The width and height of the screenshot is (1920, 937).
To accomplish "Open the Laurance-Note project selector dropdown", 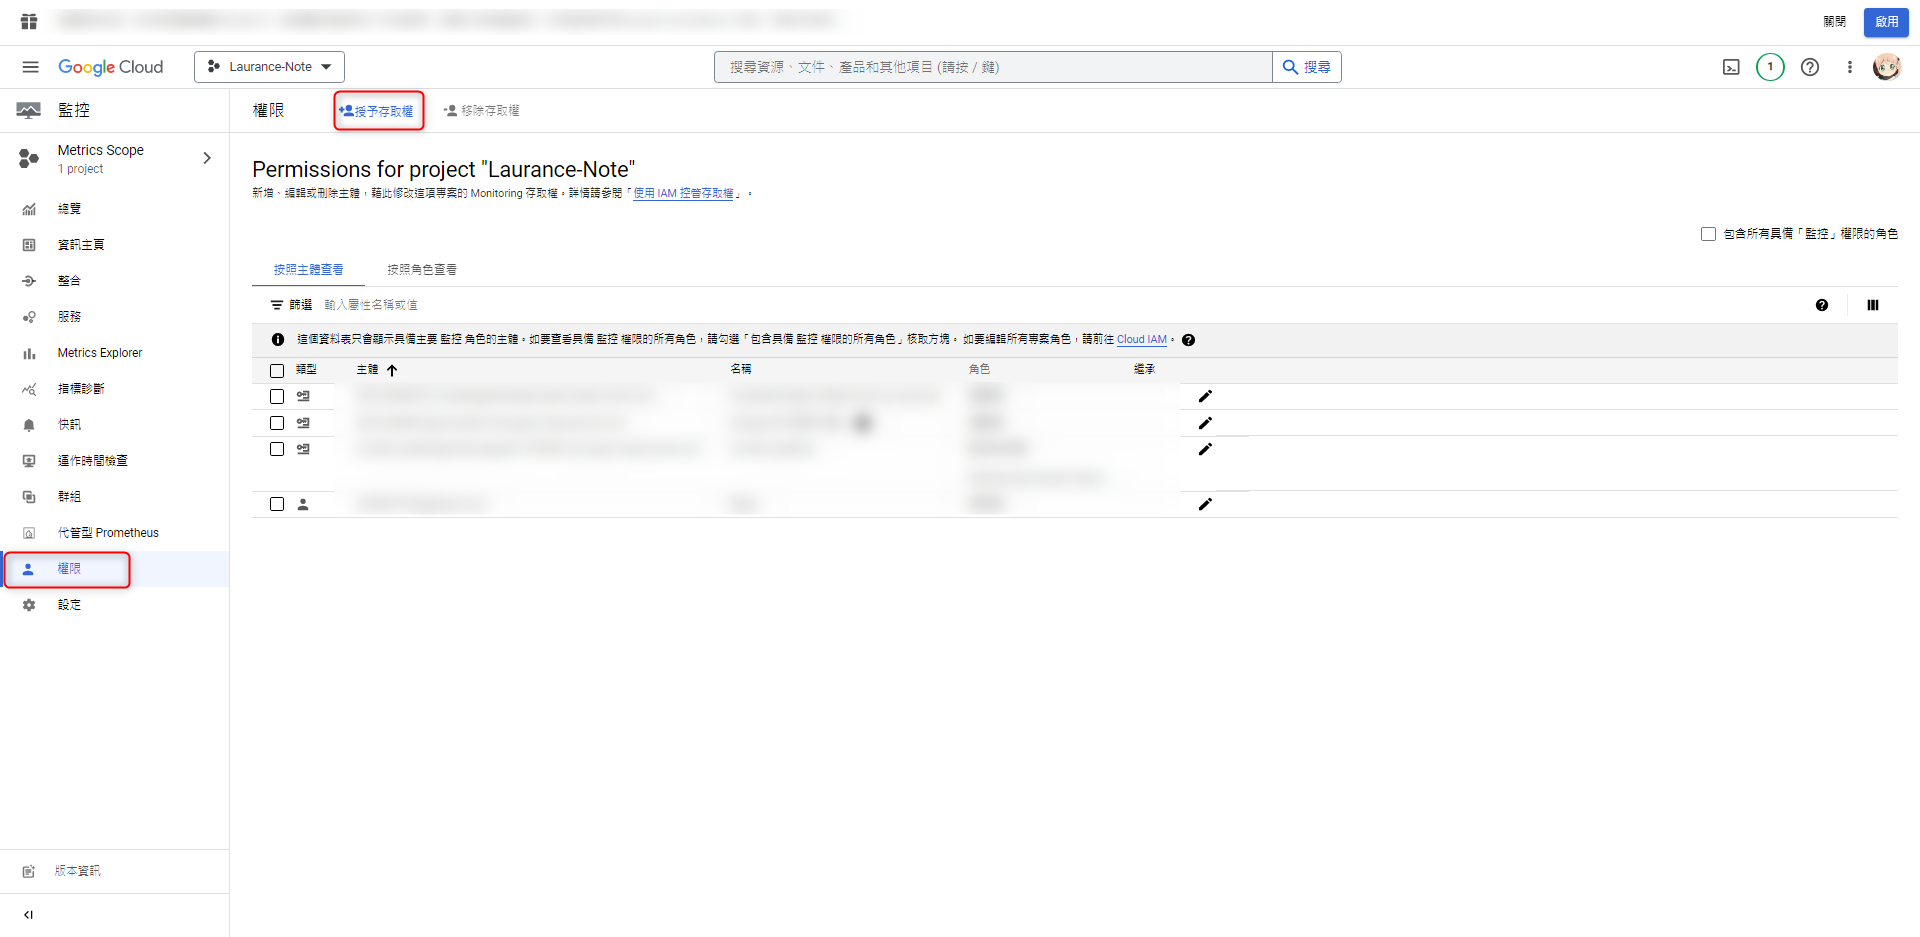I will click(x=269, y=67).
